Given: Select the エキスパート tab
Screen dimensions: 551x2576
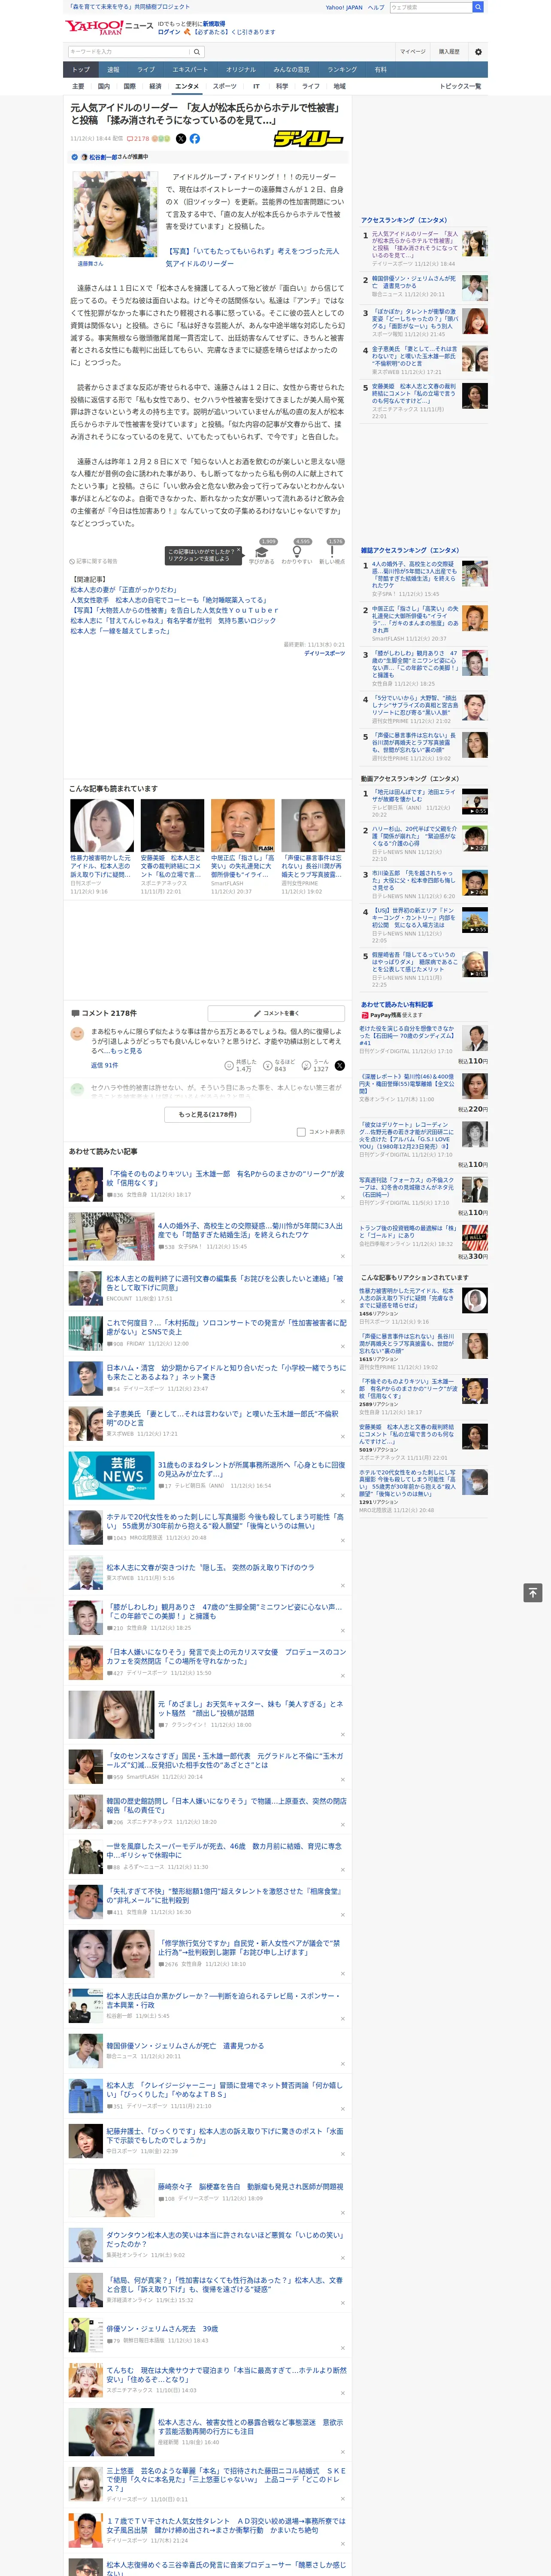Looking at the screenshot, I should [190, 70].
